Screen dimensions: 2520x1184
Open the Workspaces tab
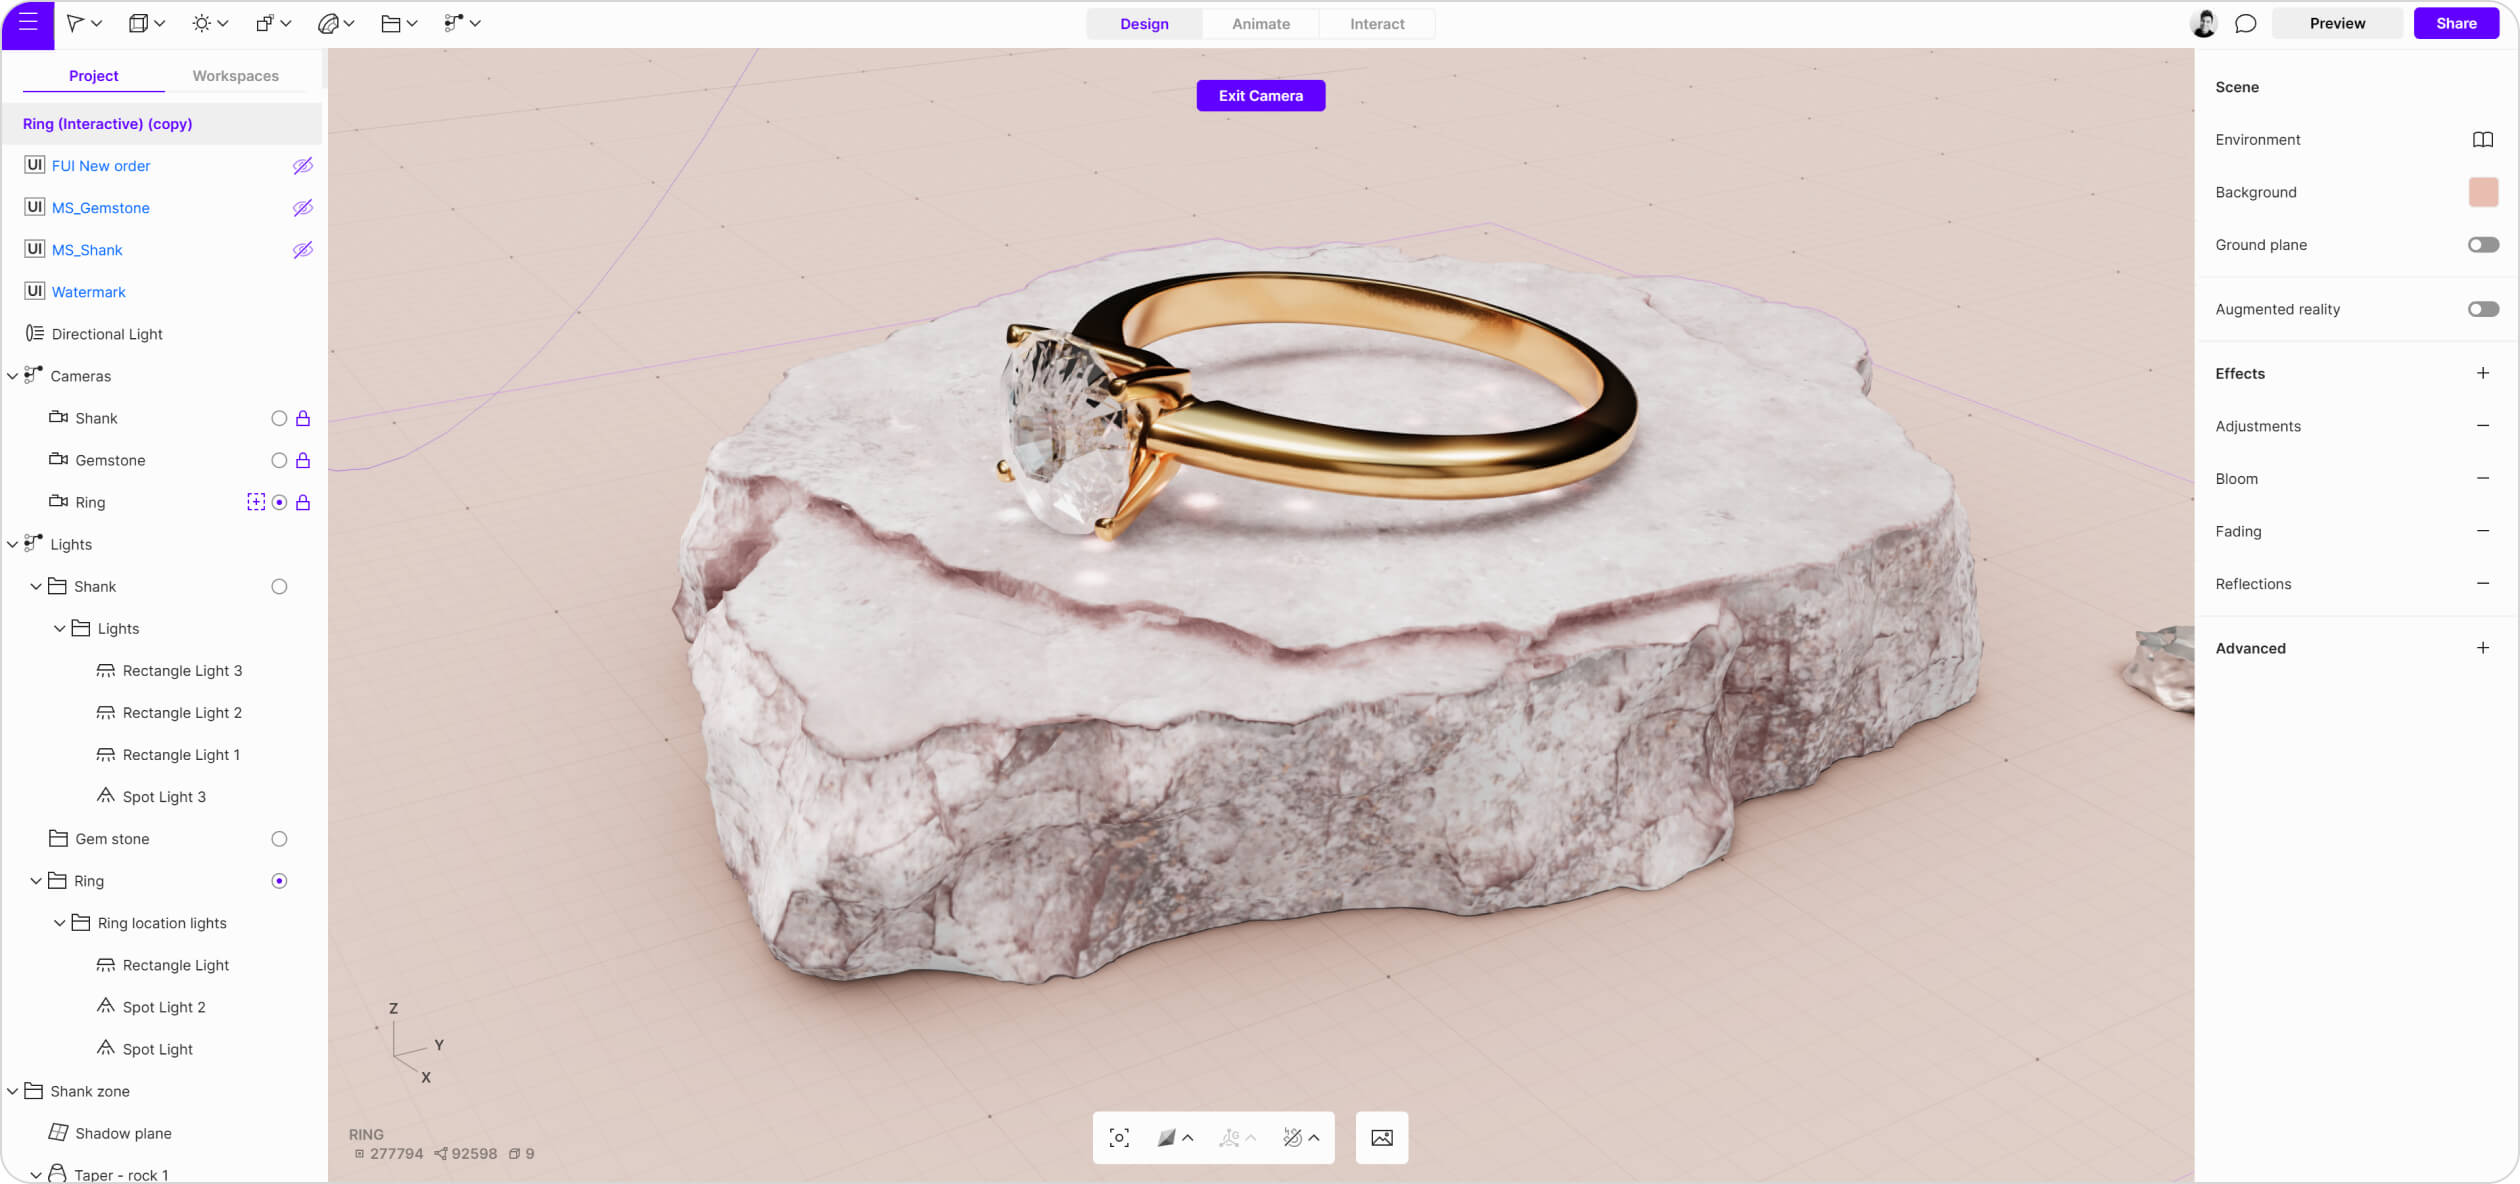coord(235,76)
